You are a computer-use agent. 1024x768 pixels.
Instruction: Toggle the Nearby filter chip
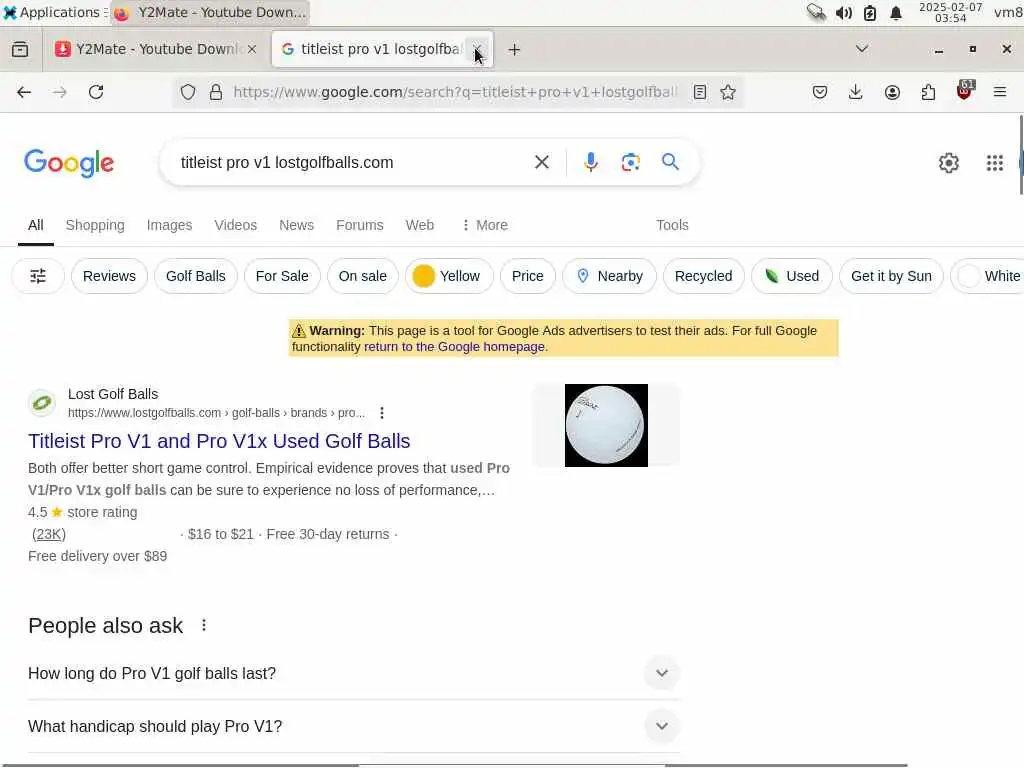609,276
